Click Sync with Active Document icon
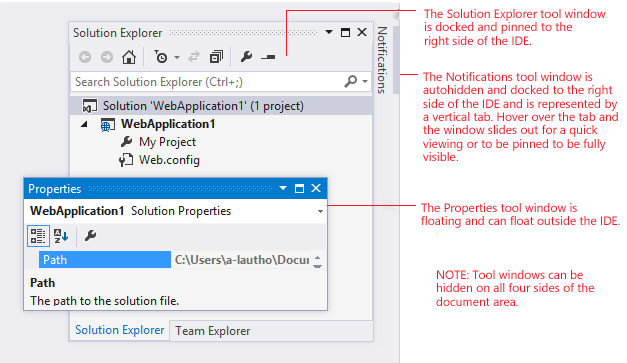This screenshot has height=363, width=627. 194,57
